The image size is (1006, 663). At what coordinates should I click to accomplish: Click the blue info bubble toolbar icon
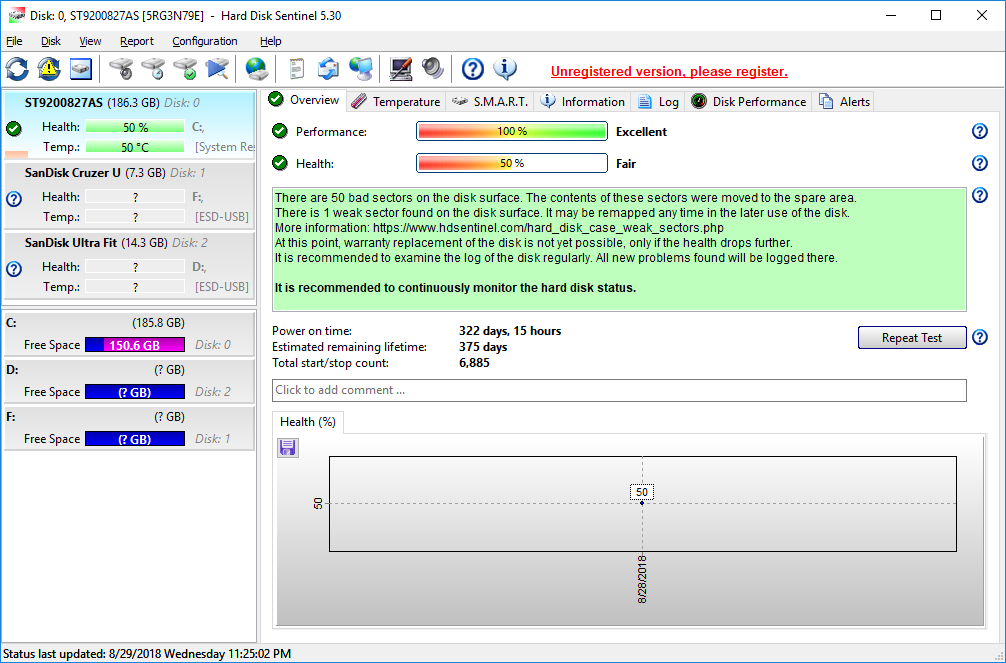point(506,69)
